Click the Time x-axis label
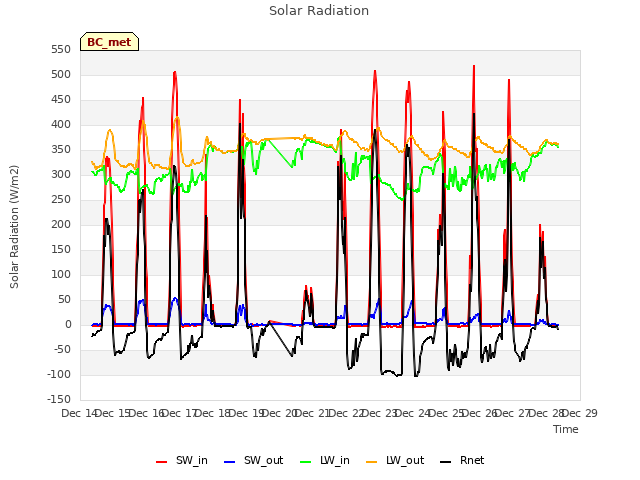 566,429
